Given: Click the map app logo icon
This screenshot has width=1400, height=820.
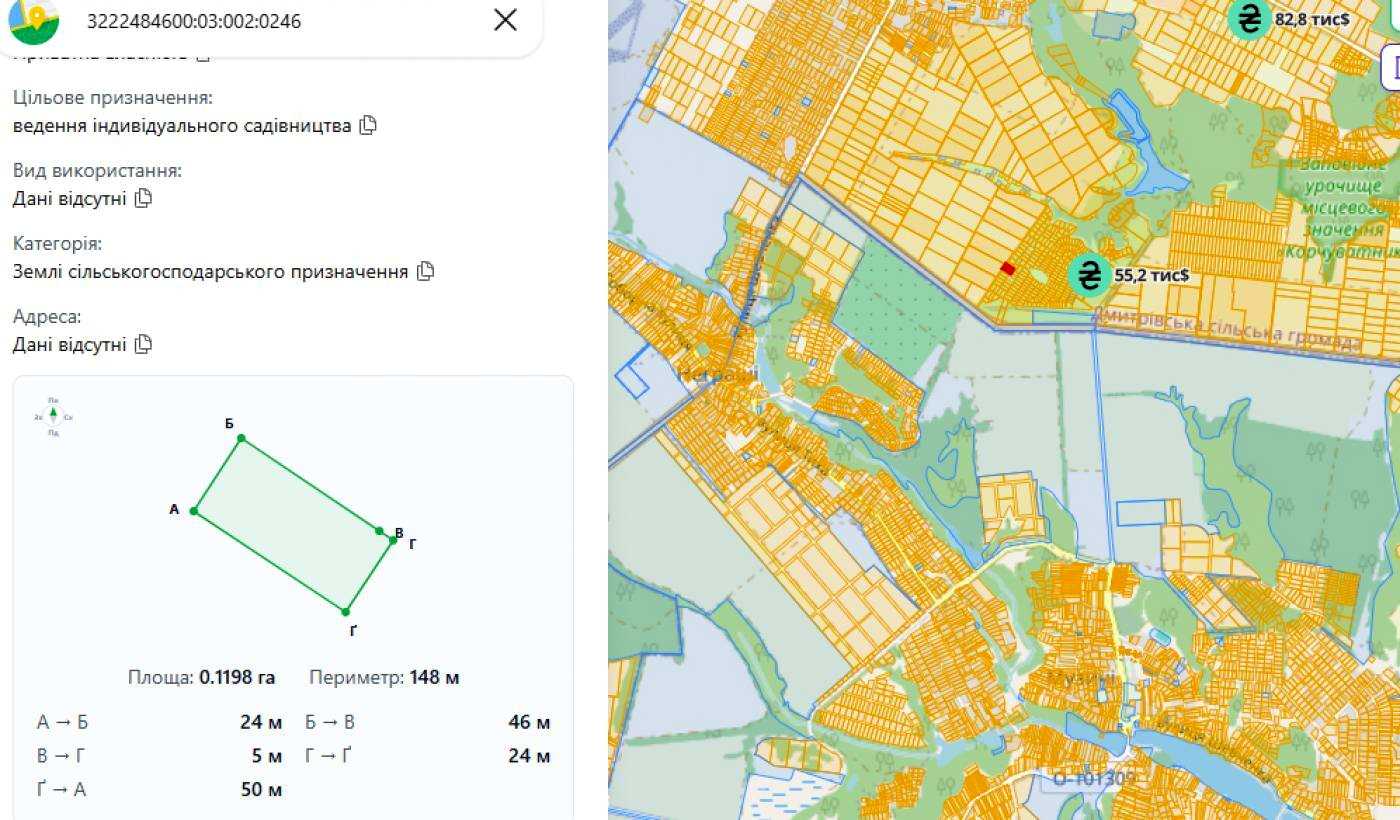Looking at the screenshot, I should pyautogui.click(x=33, y=20).
